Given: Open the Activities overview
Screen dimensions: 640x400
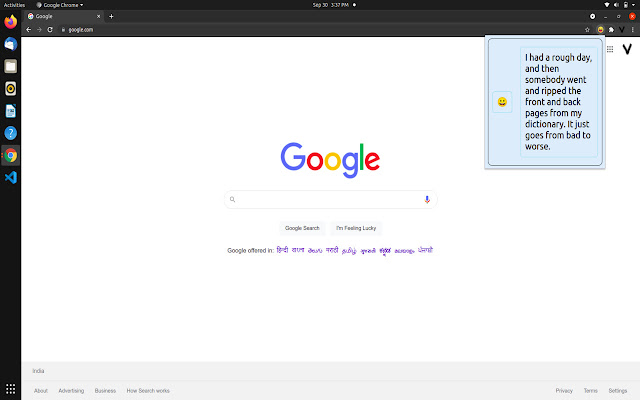Looking at the screenshot, I should [14, 5].
